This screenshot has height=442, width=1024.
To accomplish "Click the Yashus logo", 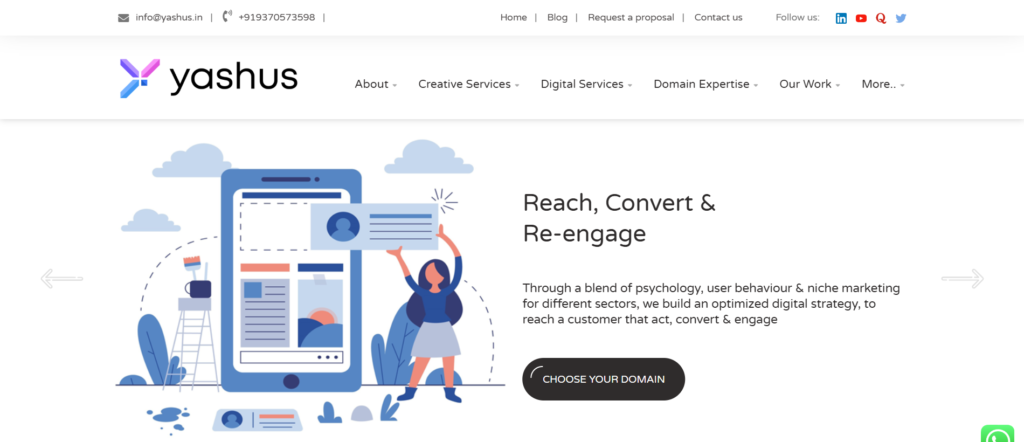I will point(208,78).
